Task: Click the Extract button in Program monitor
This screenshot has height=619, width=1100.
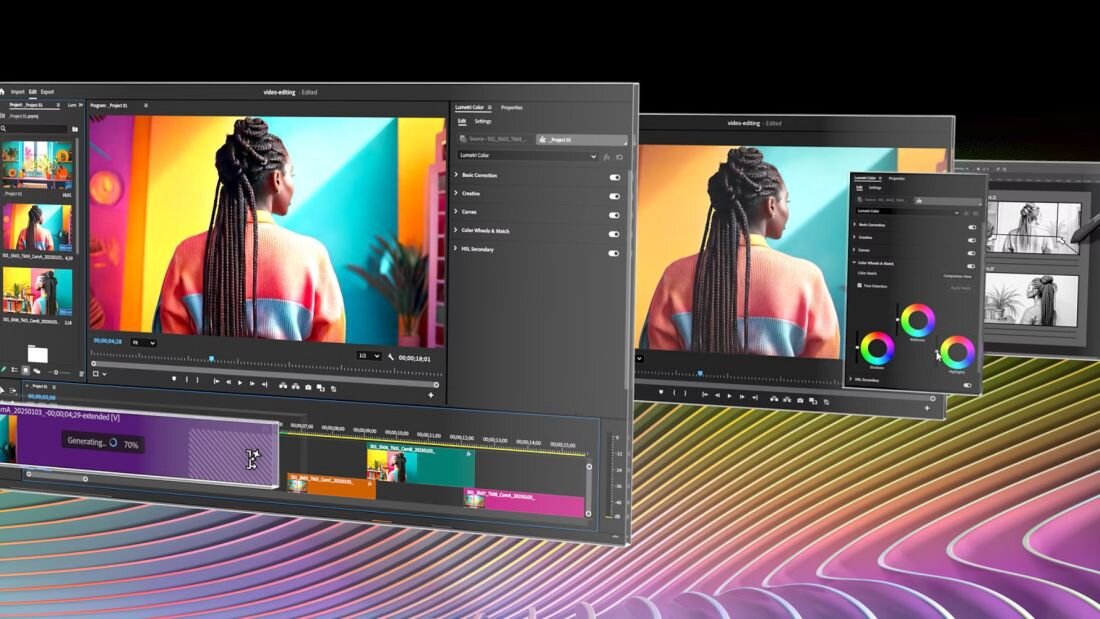Action: click(x=295, y=386)
